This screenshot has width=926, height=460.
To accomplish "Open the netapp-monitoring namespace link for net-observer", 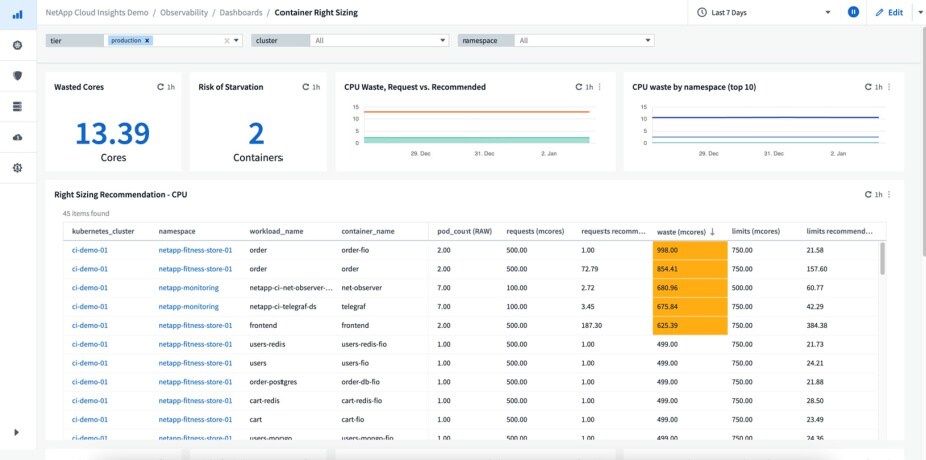I will pos(187,287).
